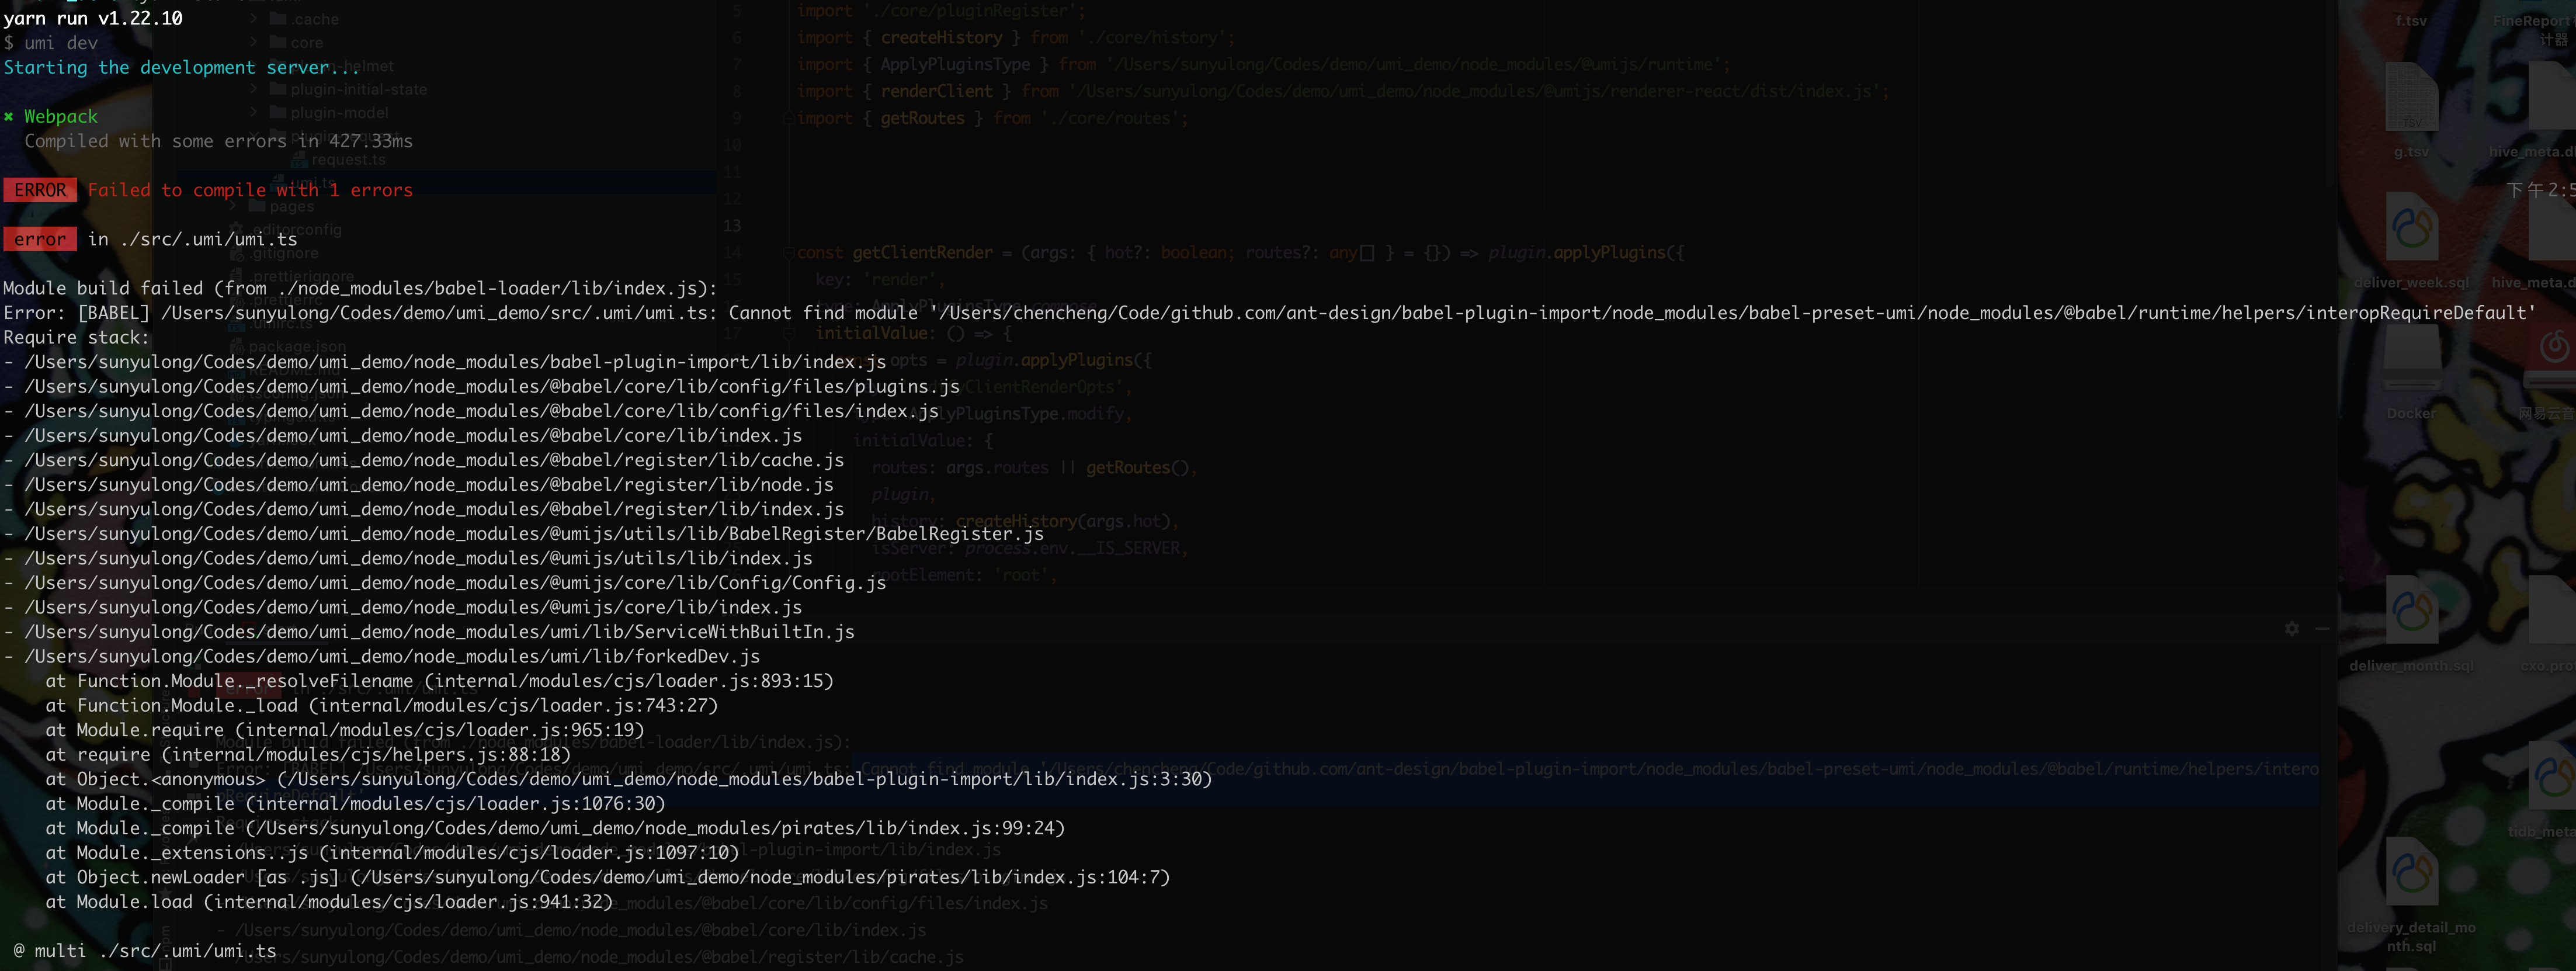Click the createHistory import line in the editor

[1016, 37]
